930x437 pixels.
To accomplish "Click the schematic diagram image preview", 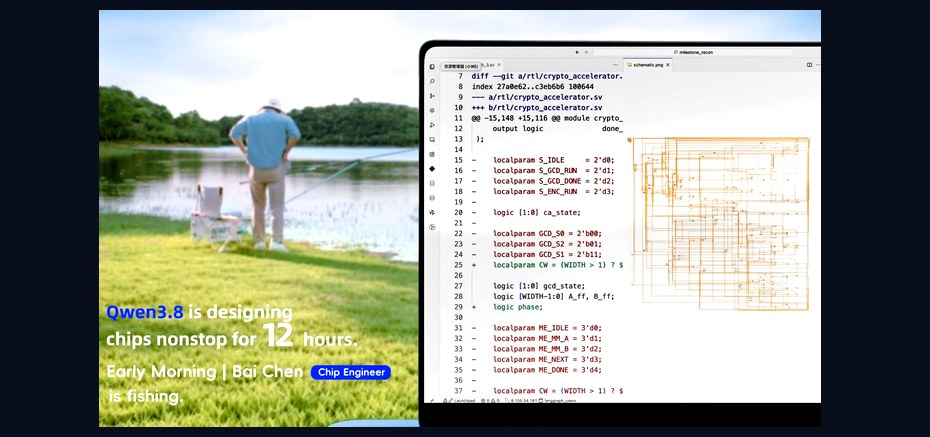I will [721, 224].
